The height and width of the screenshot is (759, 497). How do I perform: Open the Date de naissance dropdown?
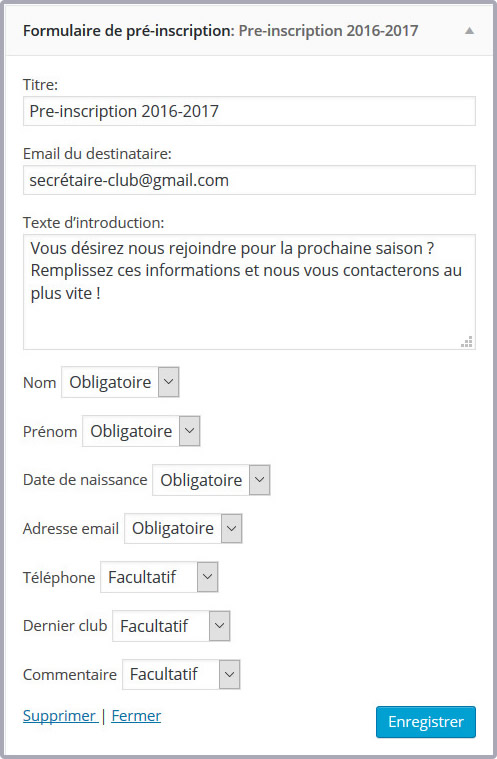[211, 480]
